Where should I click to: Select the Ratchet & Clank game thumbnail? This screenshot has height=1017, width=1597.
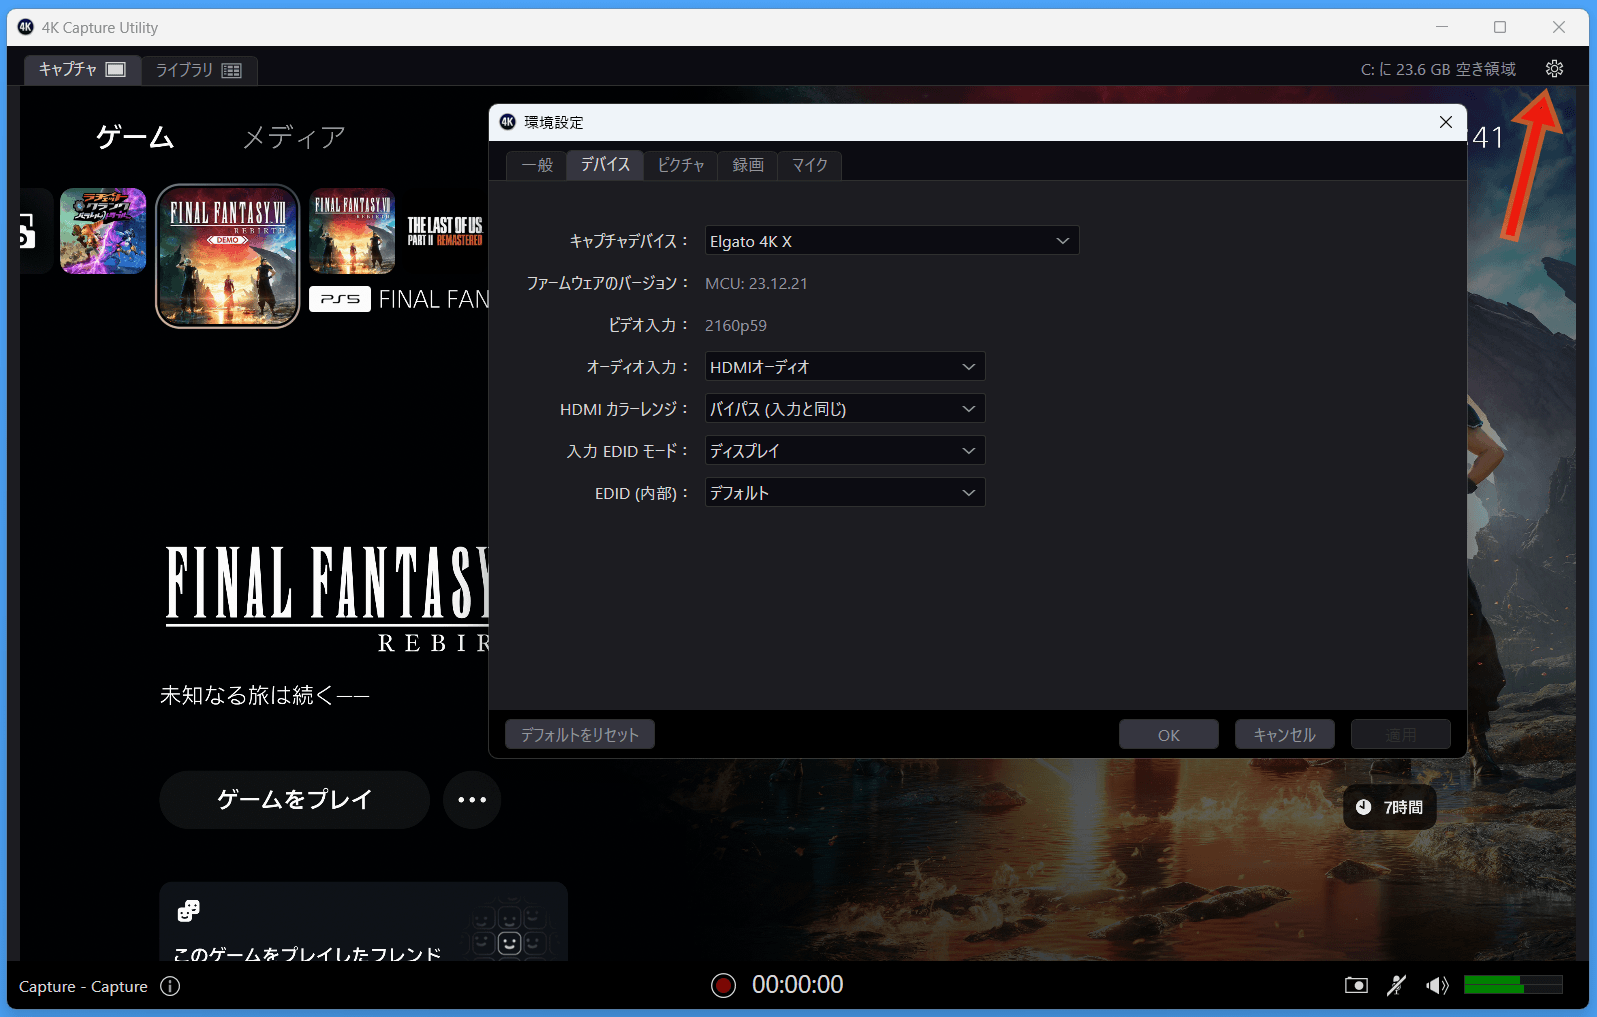pyautogui.click(x=103, y=231)
